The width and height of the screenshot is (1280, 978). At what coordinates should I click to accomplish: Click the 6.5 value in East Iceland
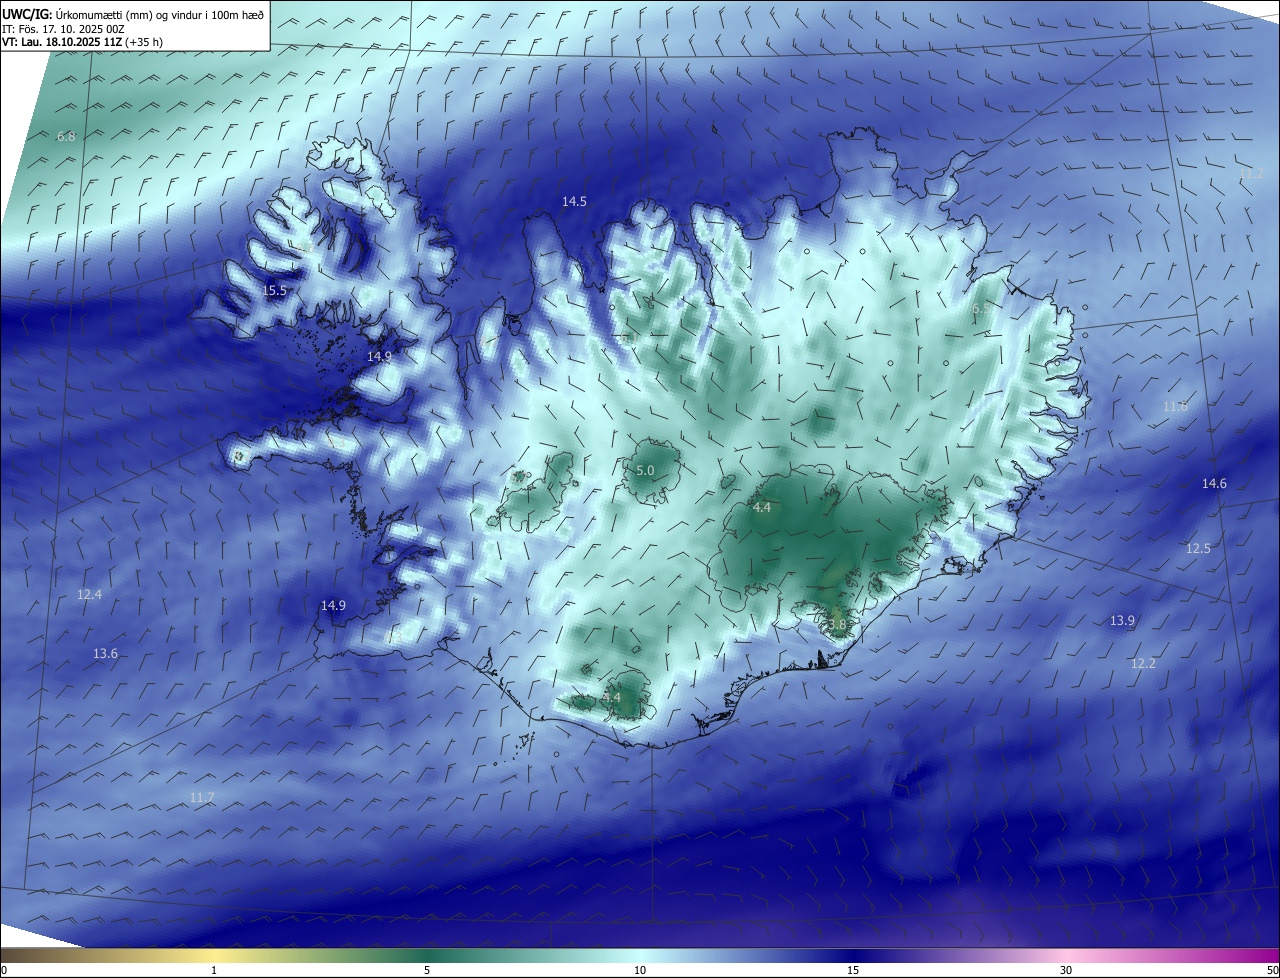coord(981,309)
